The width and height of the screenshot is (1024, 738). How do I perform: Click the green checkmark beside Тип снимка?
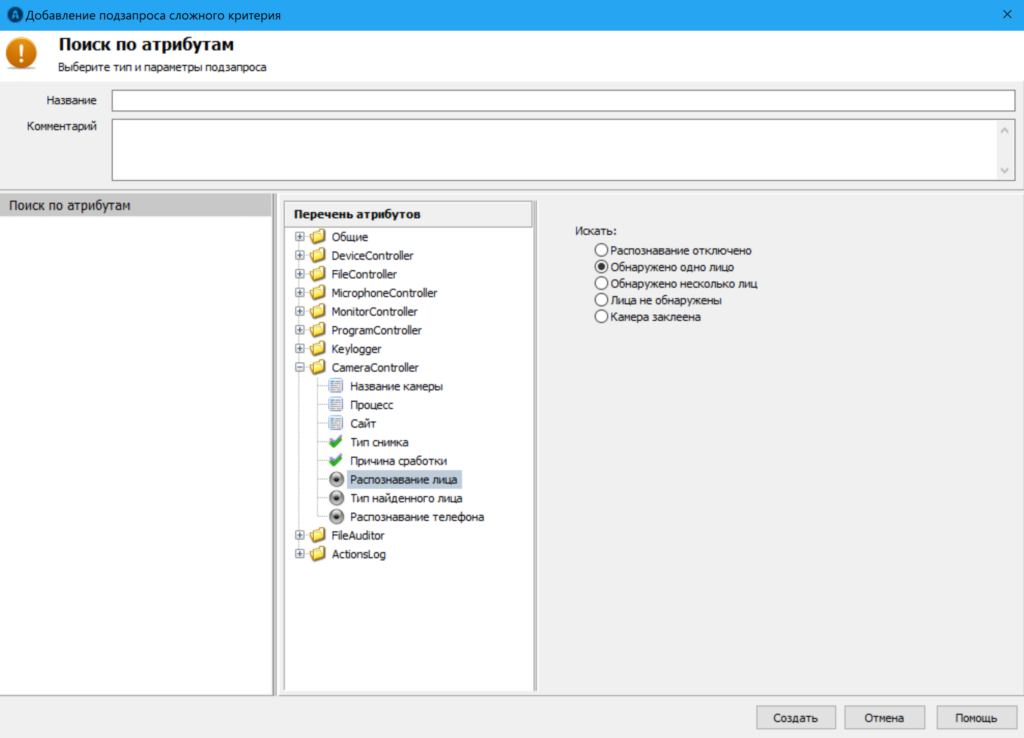tap(336, 442)
